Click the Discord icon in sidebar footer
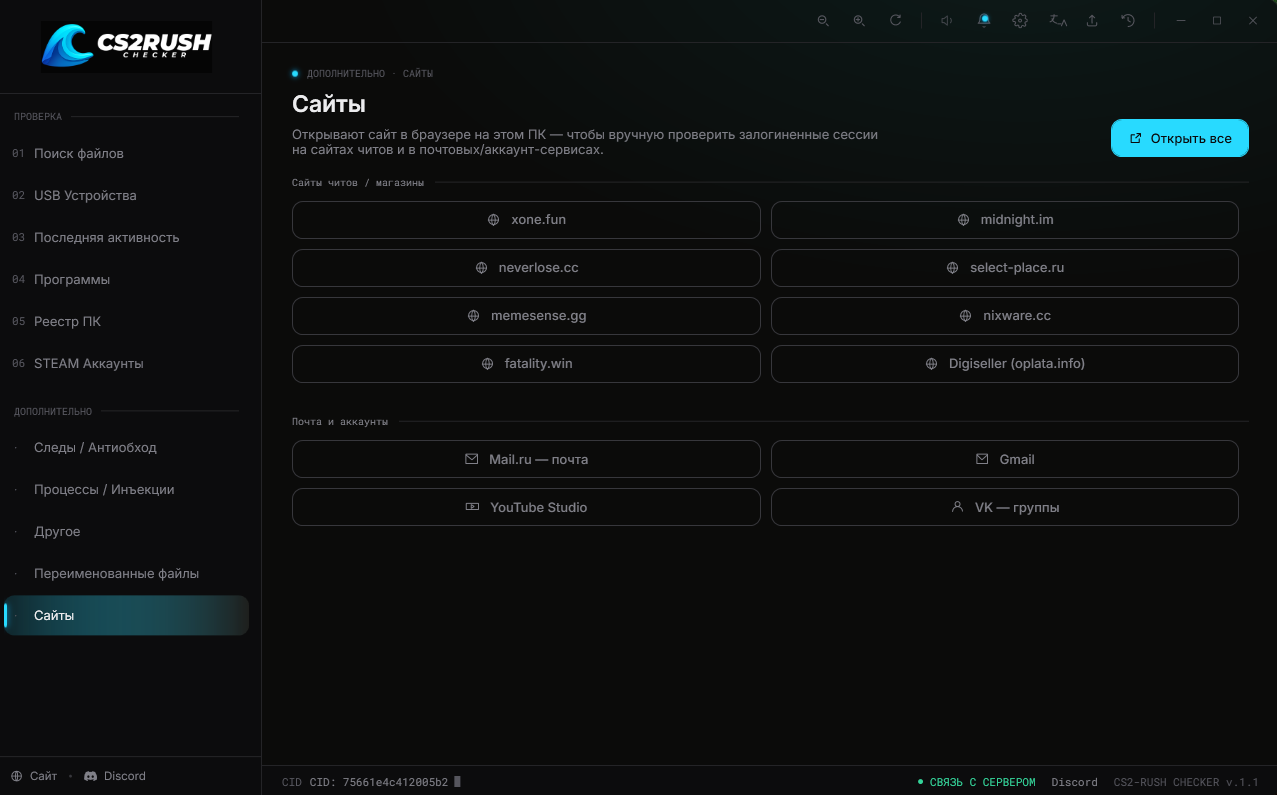The height and width of the screenshot is (795, 1277). pos(90,776)
